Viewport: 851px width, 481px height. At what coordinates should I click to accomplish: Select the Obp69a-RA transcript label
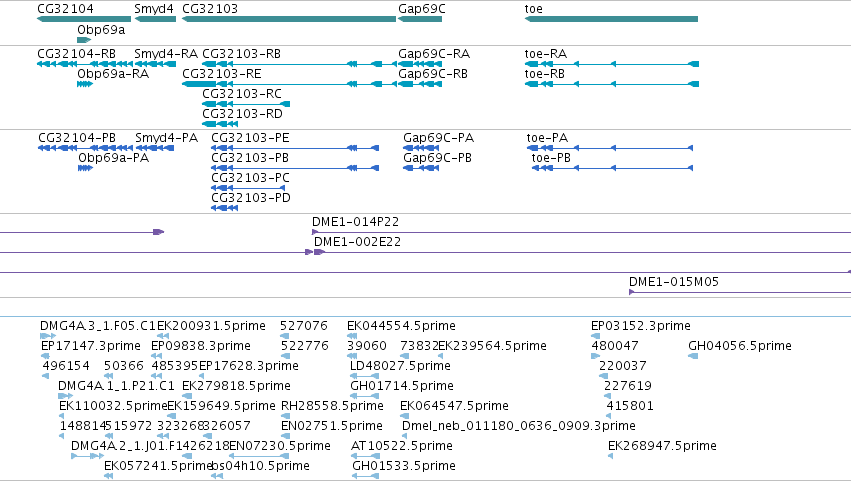tap(113, 74)
